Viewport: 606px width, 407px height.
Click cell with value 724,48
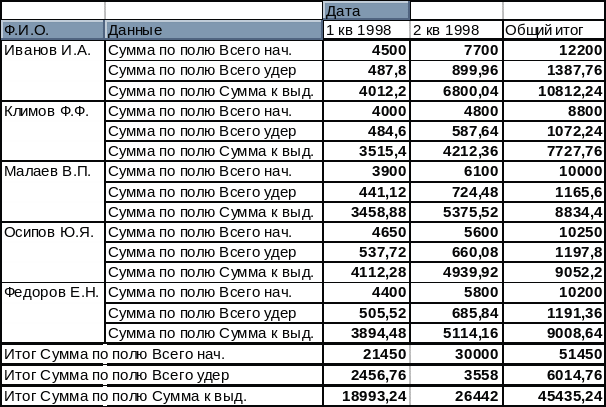click(x=456, y=192)
